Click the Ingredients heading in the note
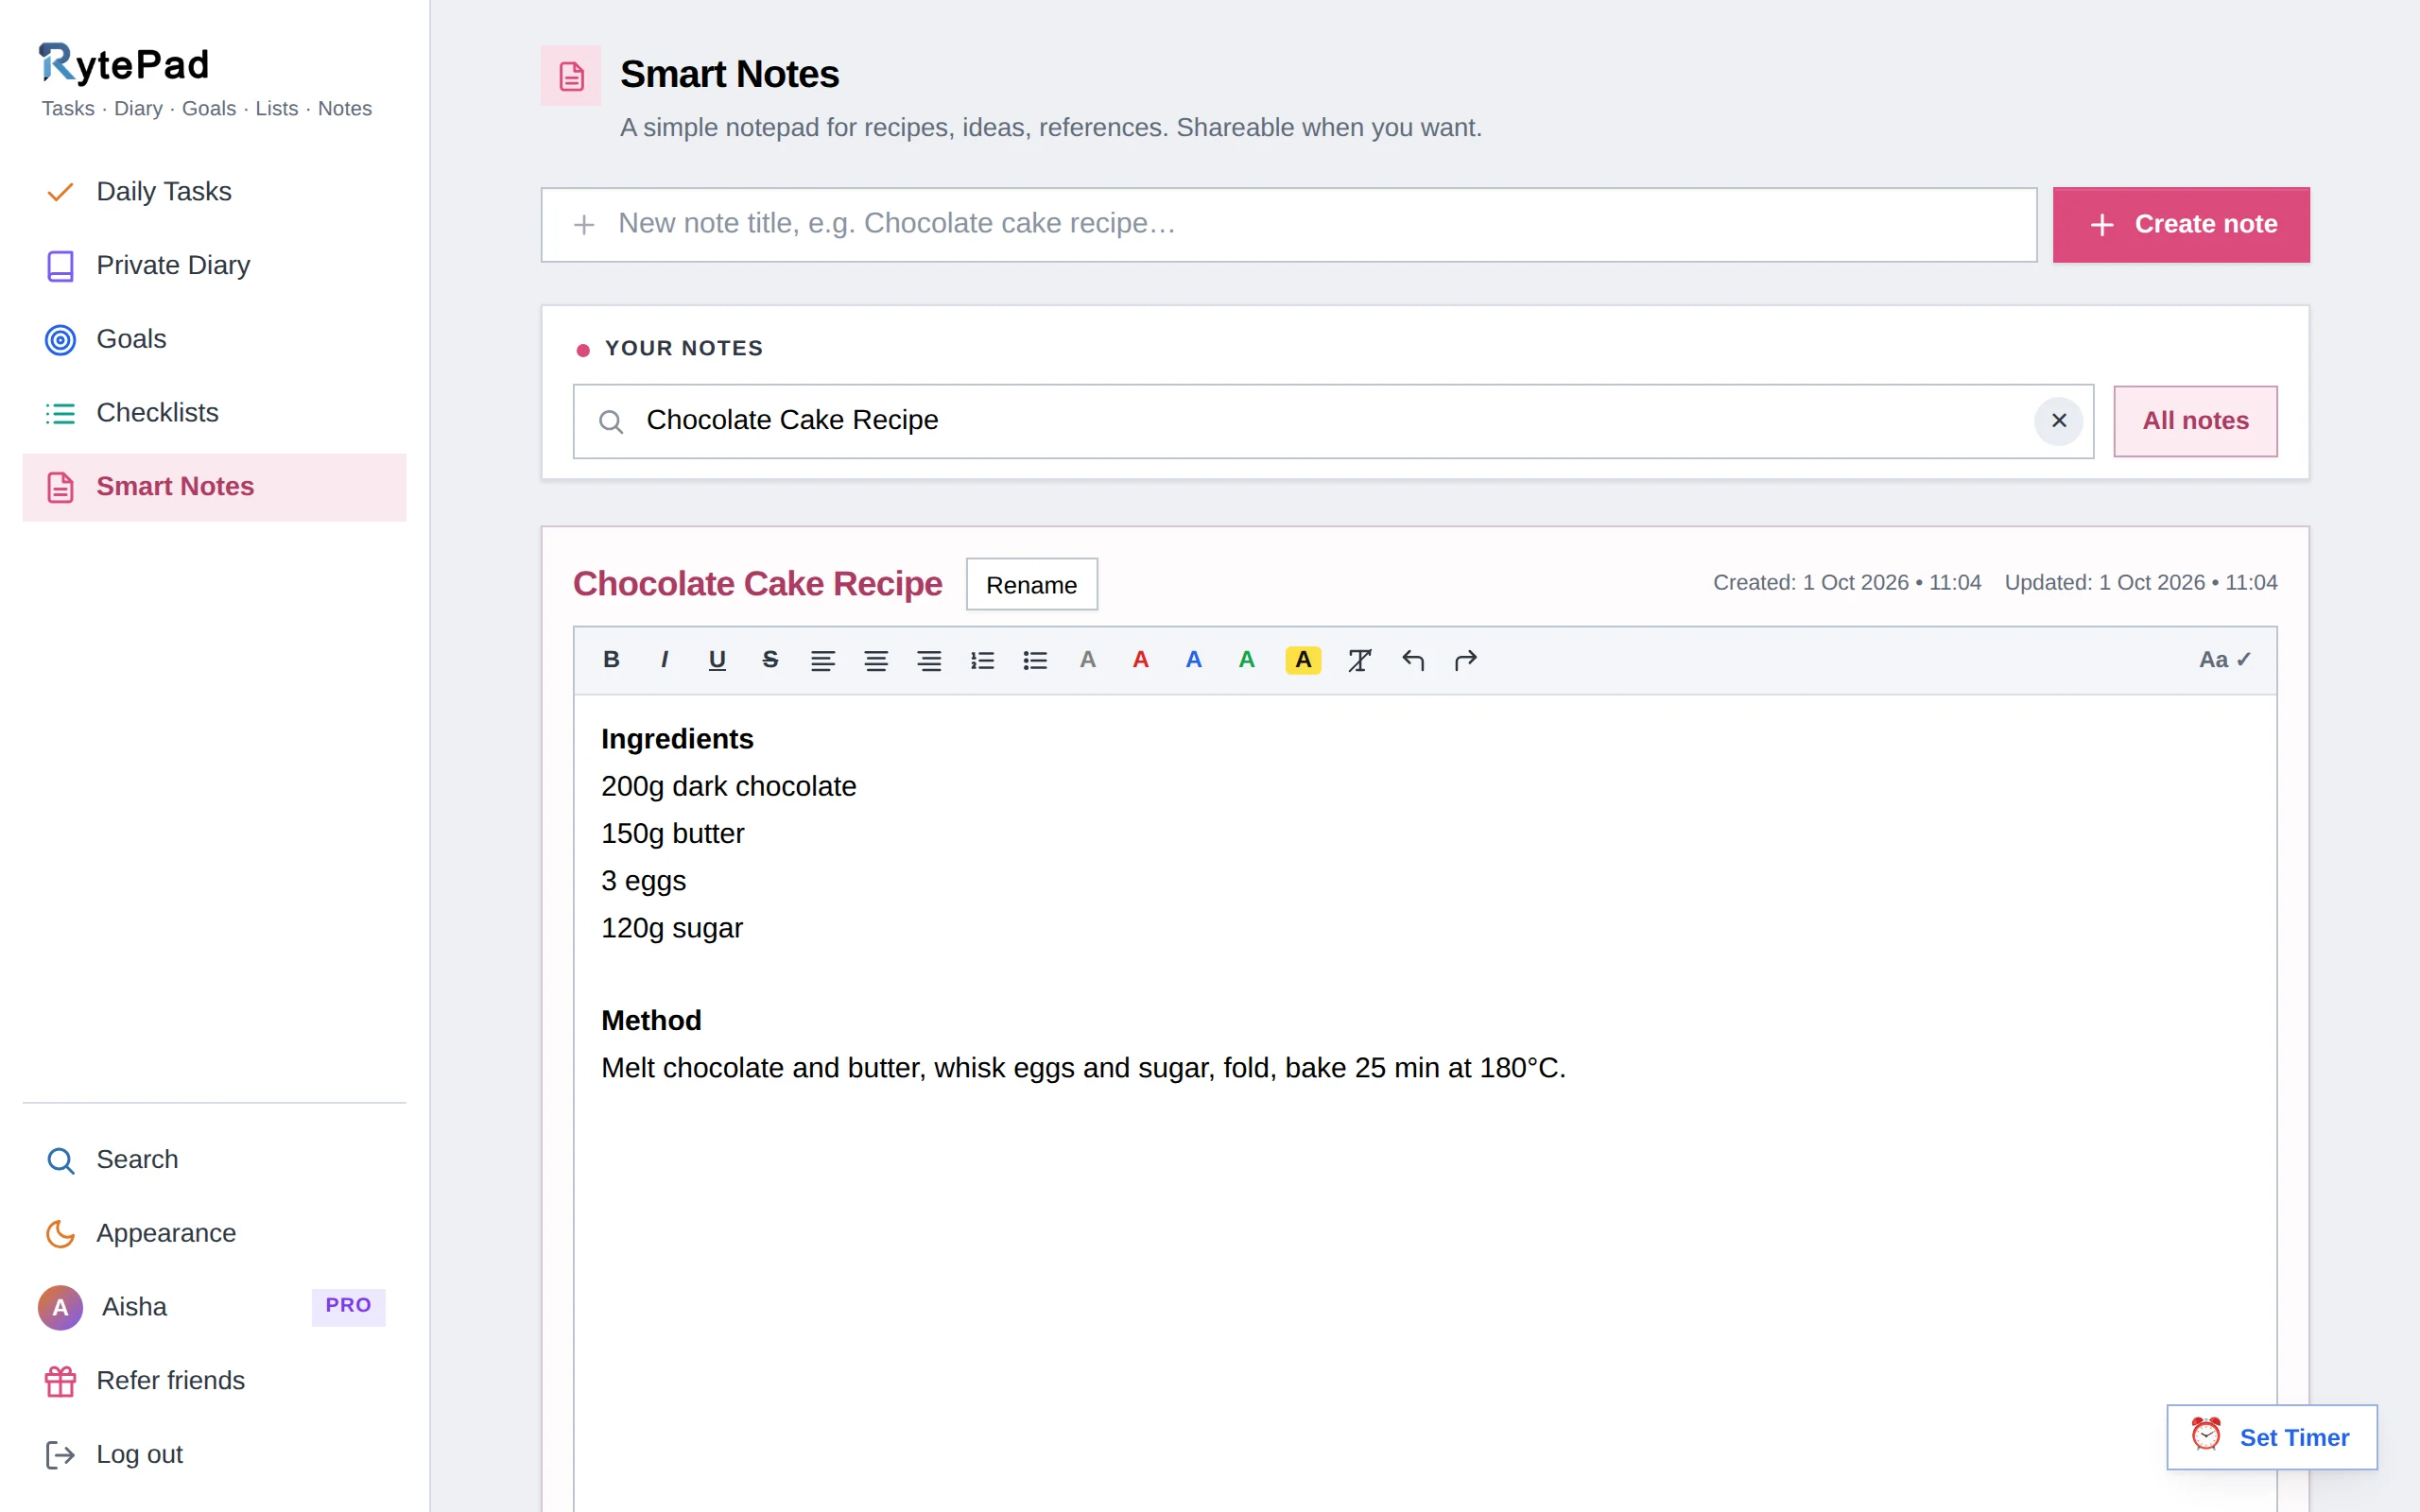 click(677, 739)
